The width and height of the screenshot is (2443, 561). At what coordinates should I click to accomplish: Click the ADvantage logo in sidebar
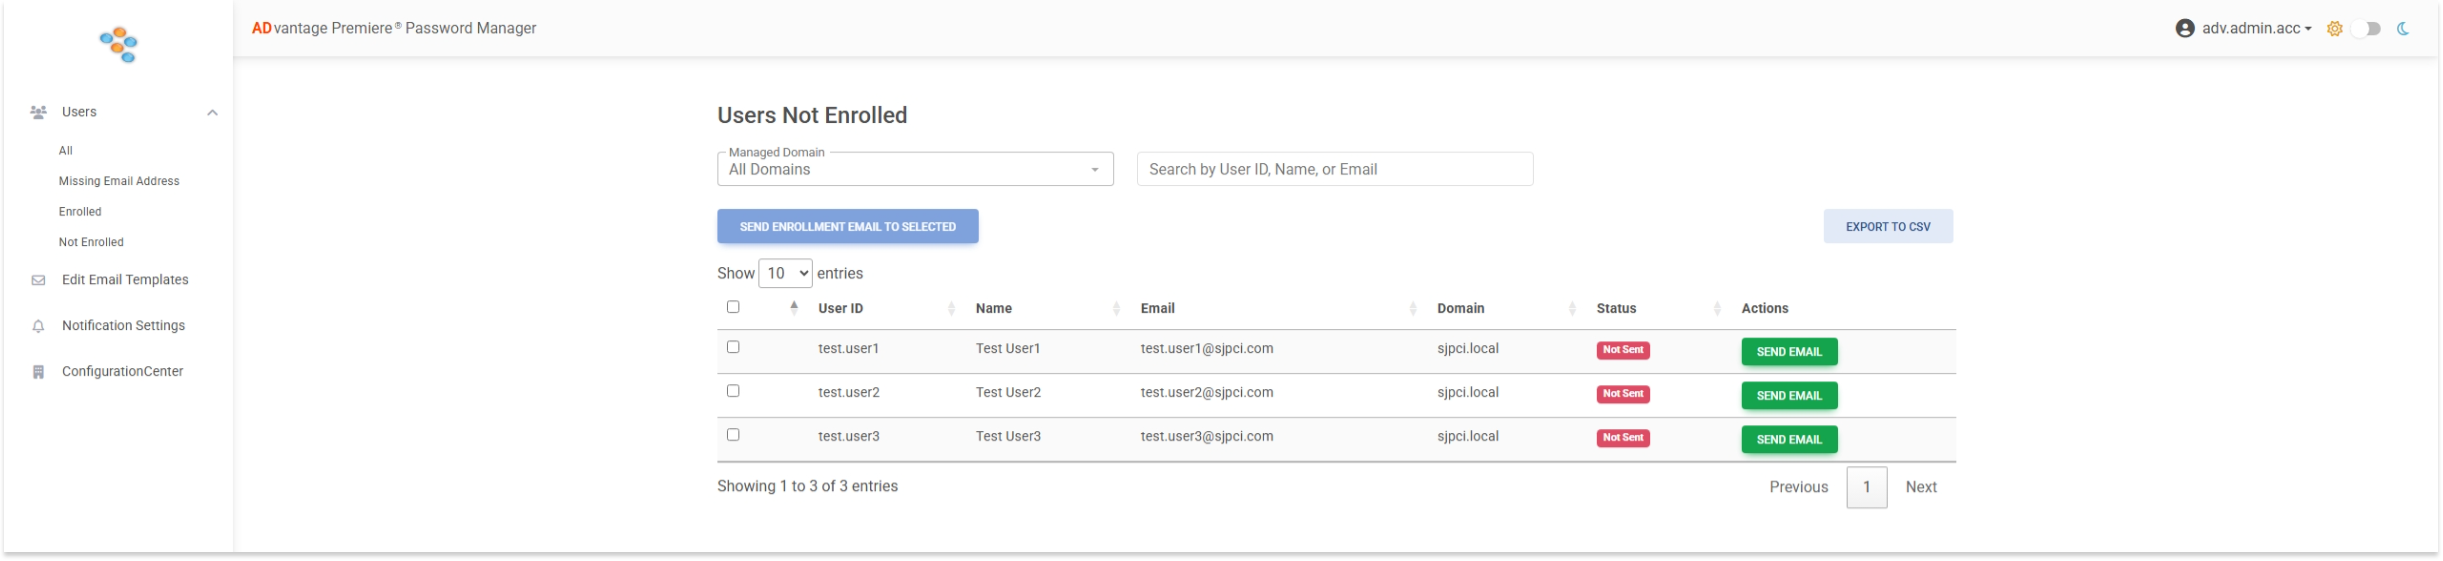[118, 45]
